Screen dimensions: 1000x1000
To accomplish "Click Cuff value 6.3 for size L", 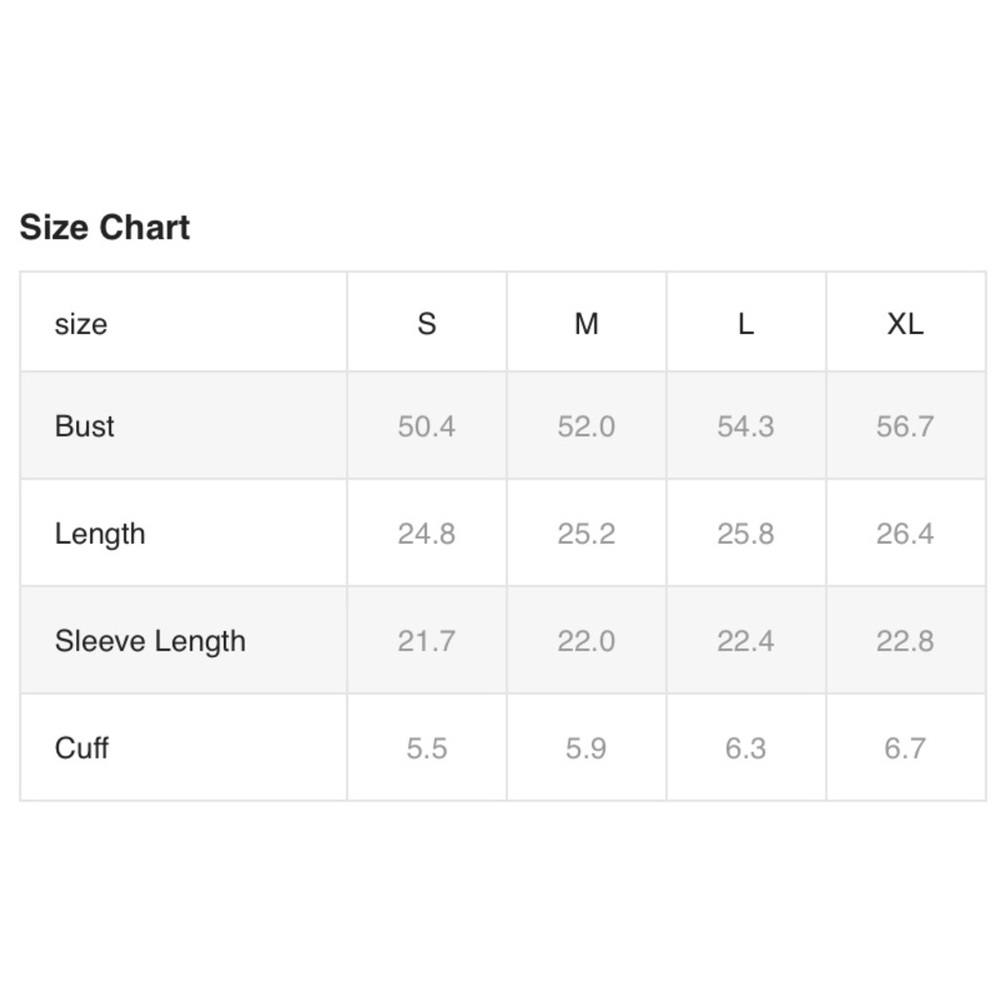I will tap(746, 748).
